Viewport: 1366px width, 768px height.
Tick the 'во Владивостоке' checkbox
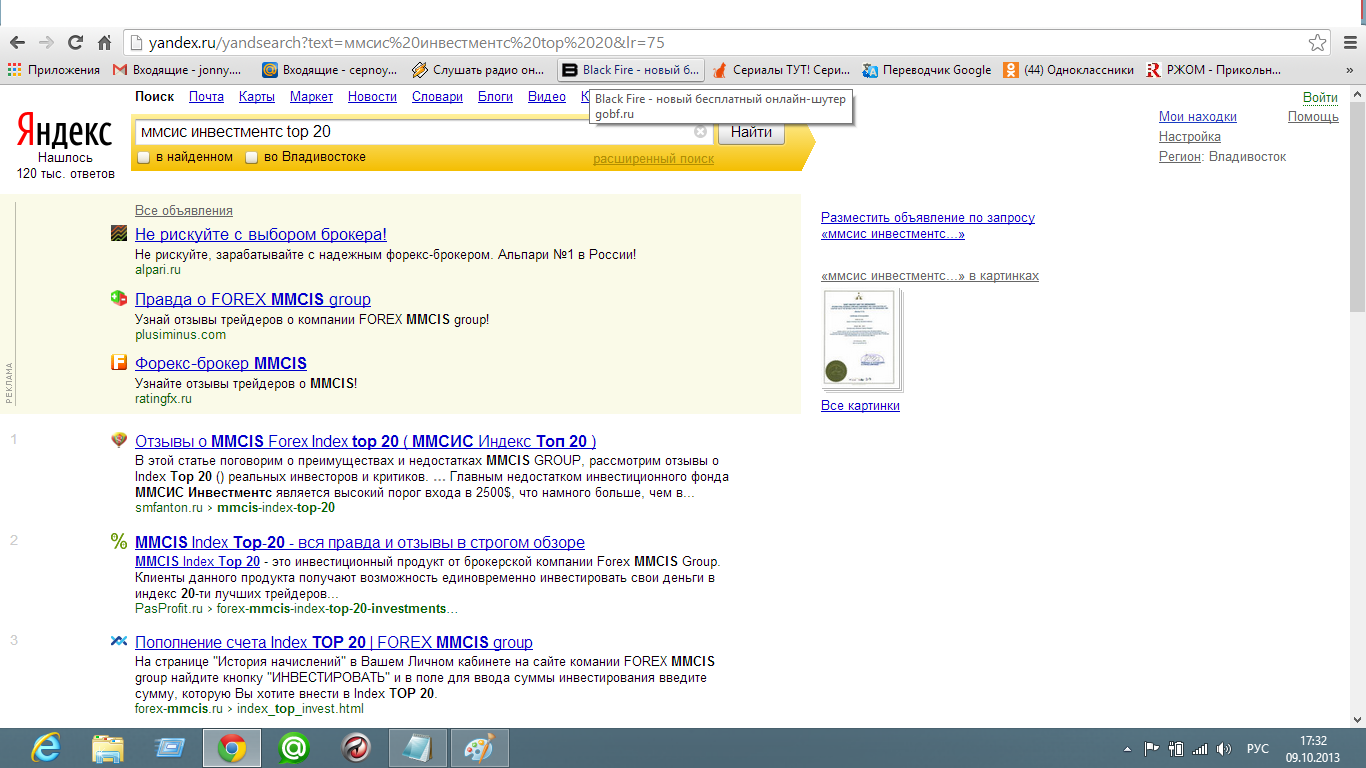click(x=252, y=157)
